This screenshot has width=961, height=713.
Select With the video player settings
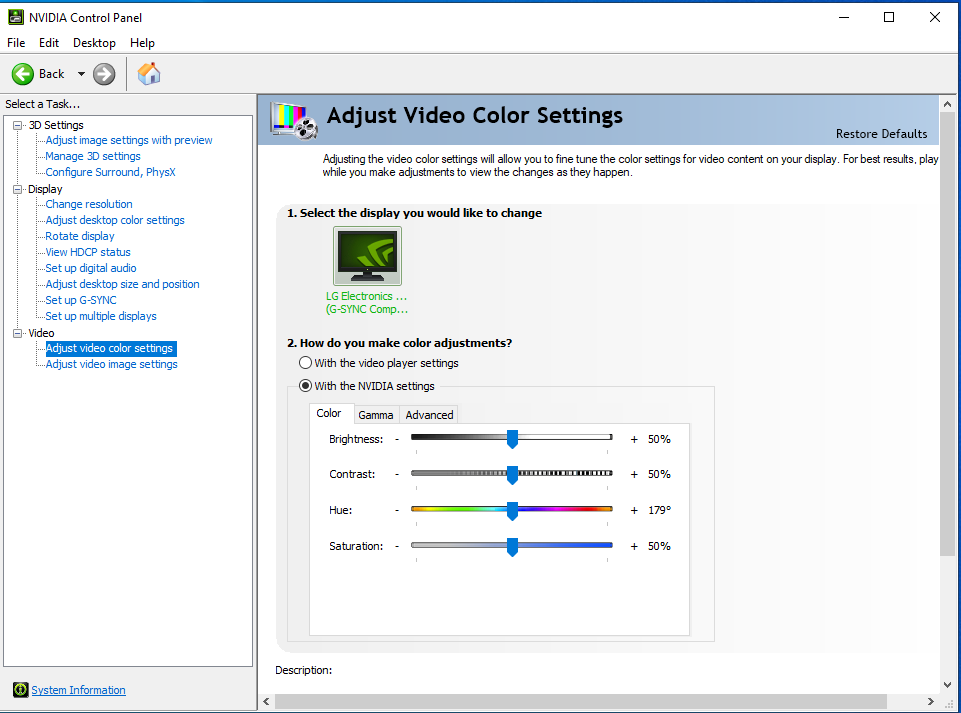(x=306, y=363)
